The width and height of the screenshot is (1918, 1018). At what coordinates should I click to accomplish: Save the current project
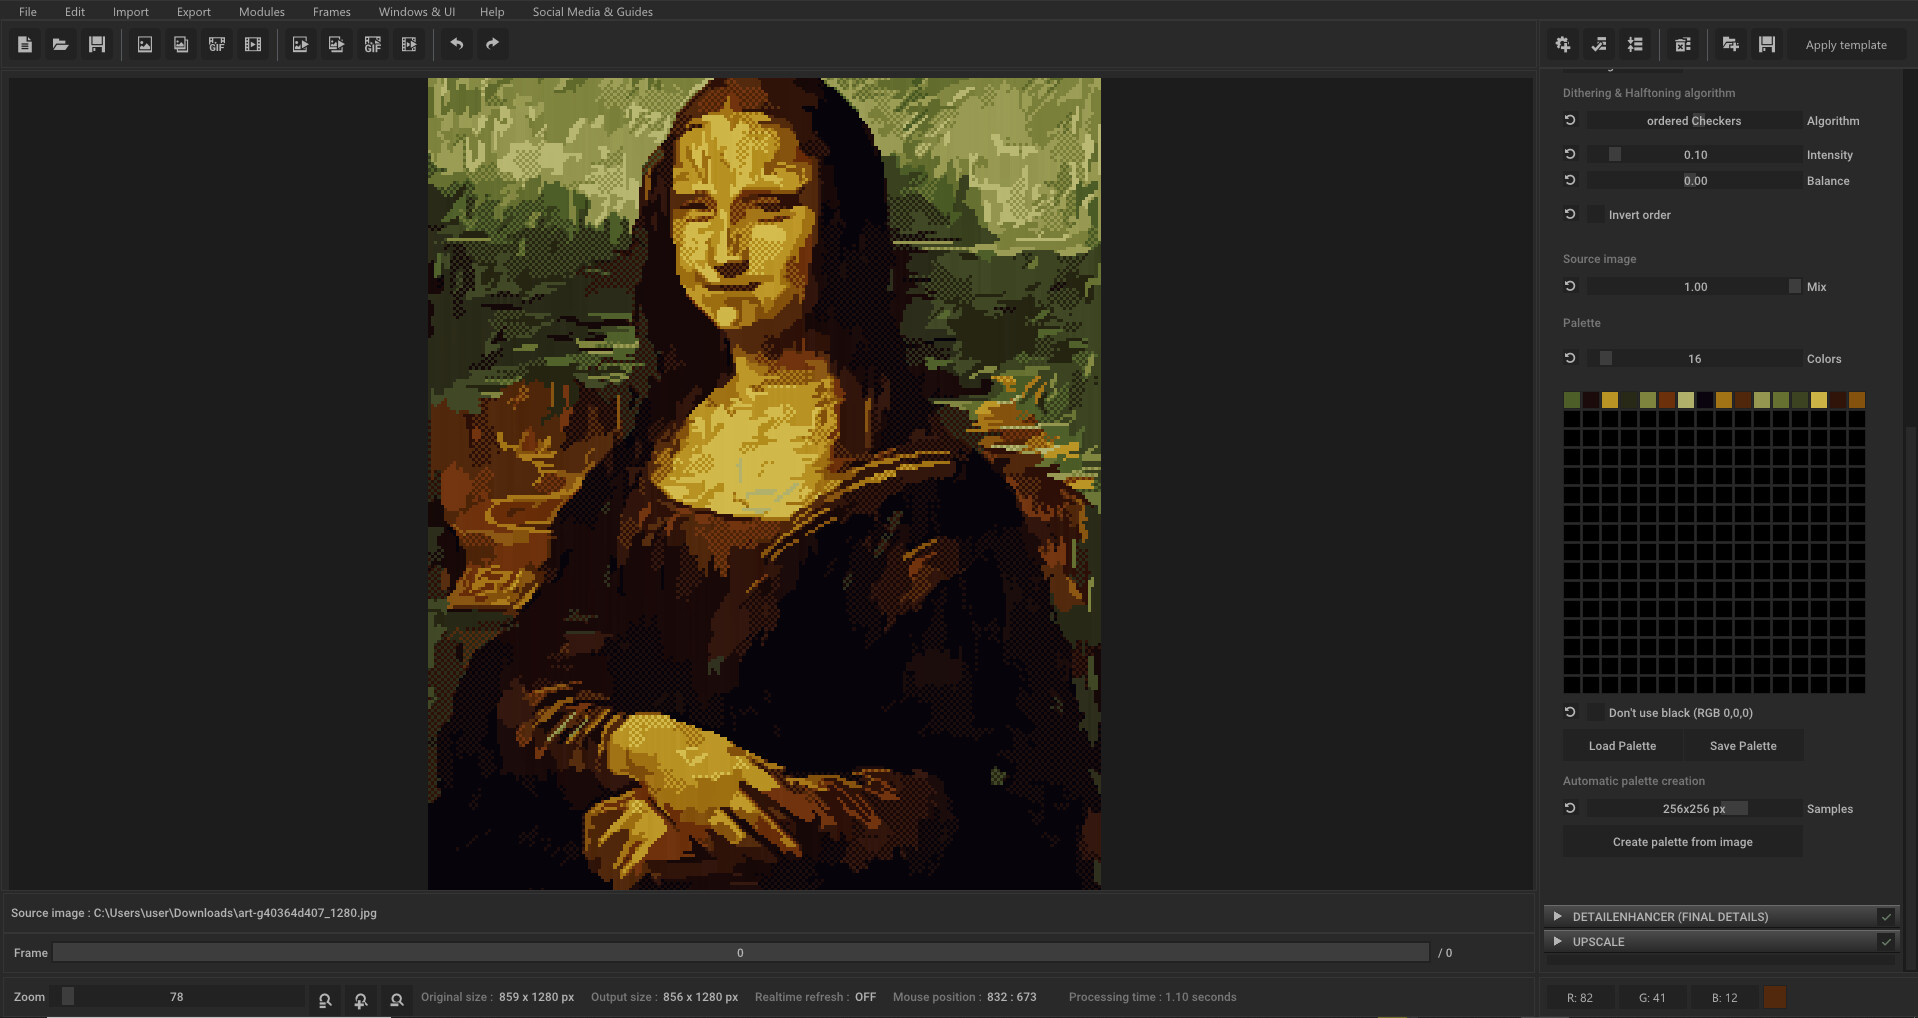pos(97,44)
